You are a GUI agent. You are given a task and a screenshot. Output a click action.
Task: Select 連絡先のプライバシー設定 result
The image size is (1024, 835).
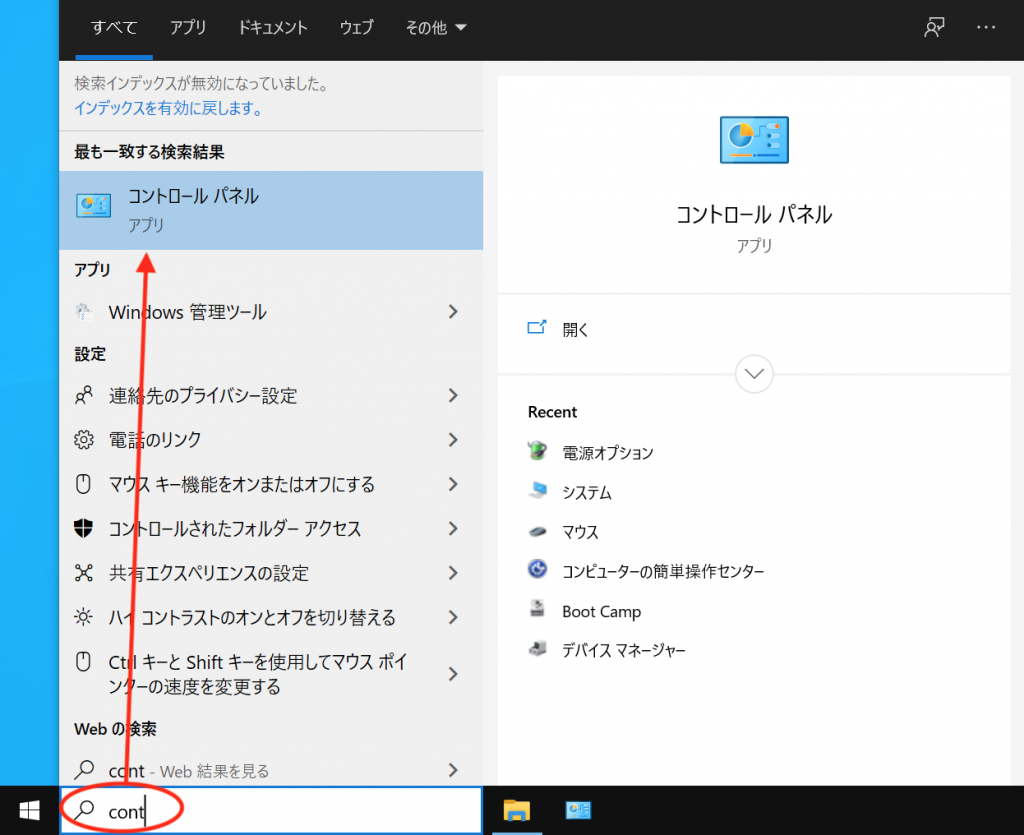point(271,396)
